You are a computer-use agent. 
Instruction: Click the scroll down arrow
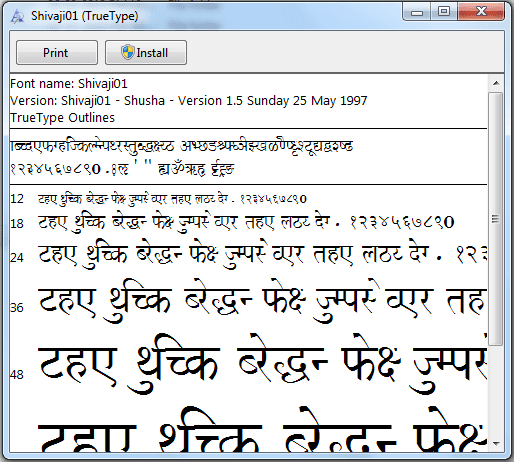(496, 444)
